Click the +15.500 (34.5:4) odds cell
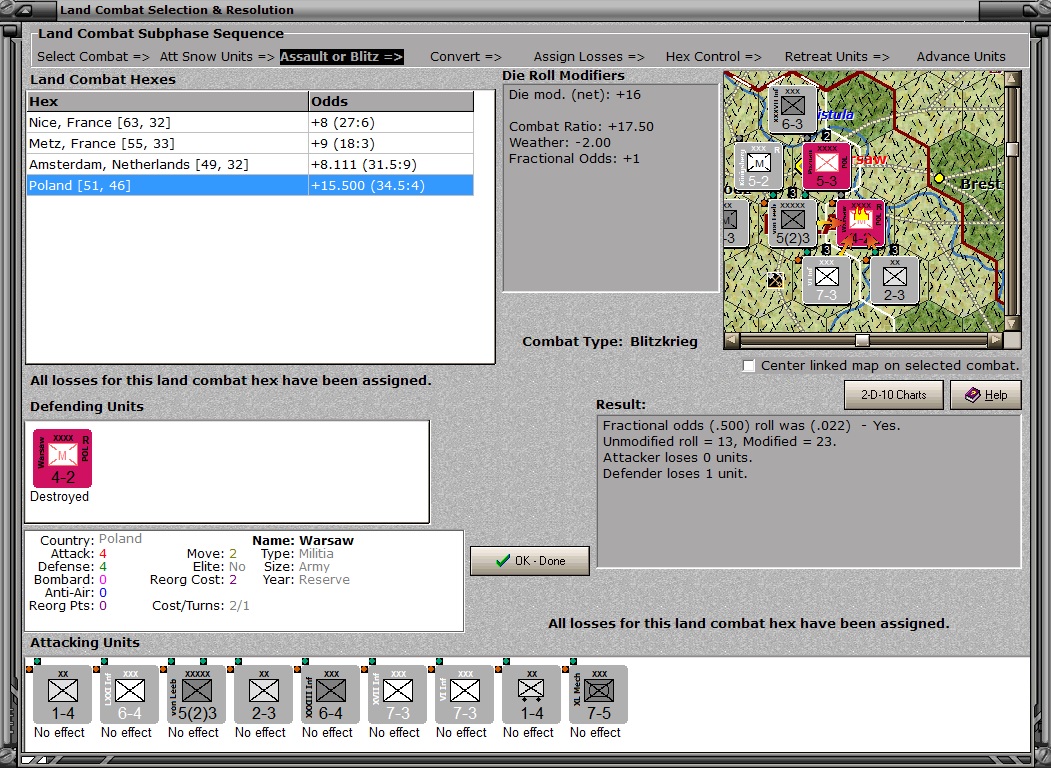 pyautogui.click(x=391, y=186)
